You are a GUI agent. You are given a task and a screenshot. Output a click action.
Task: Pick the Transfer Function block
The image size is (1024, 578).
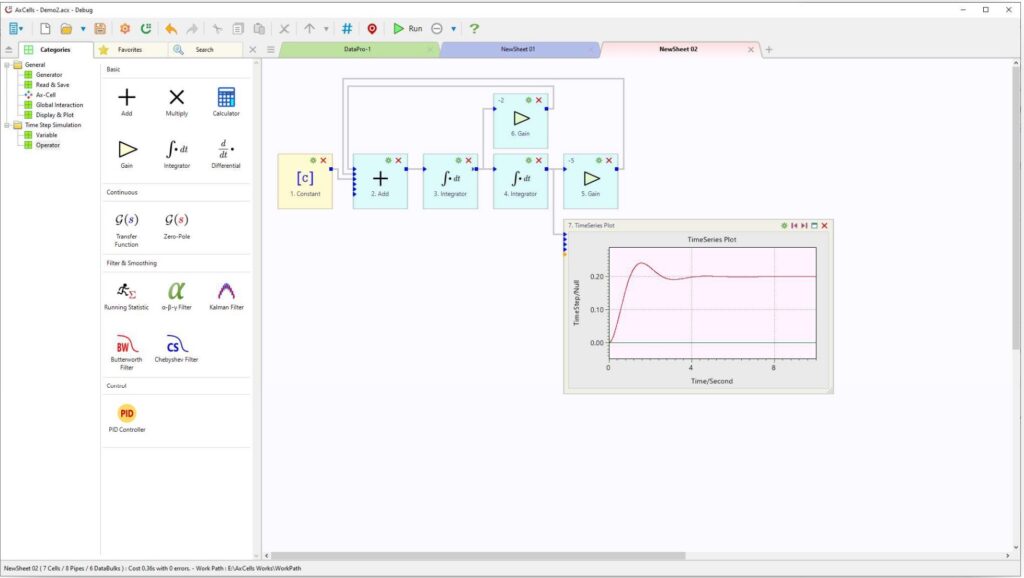pyautogui.click(x=126, y=219)
